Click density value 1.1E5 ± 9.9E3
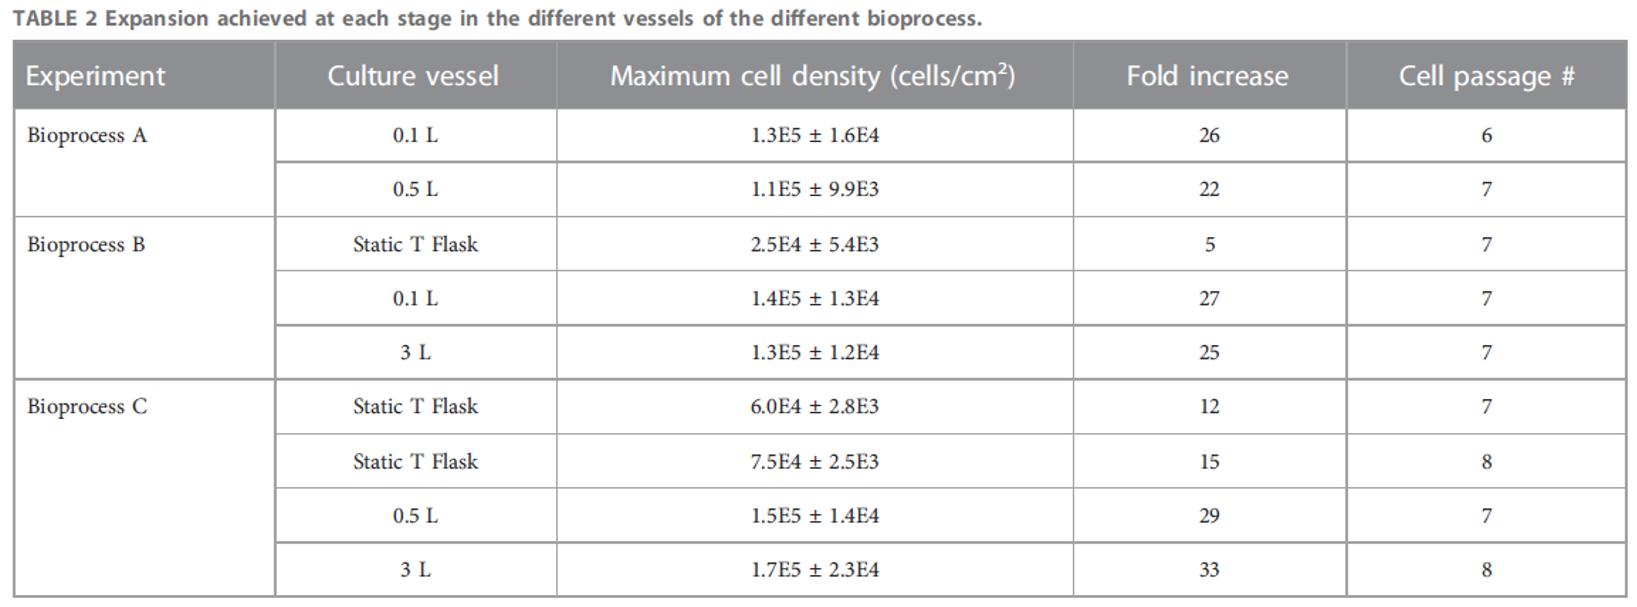The height and width of the screenshot is (607, 1637). click(x=814, y=190)
